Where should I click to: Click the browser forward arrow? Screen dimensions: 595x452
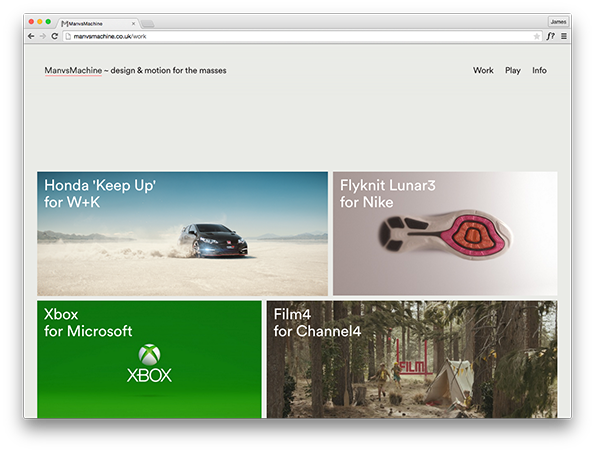pyautogui.click(x=43, y=36)
